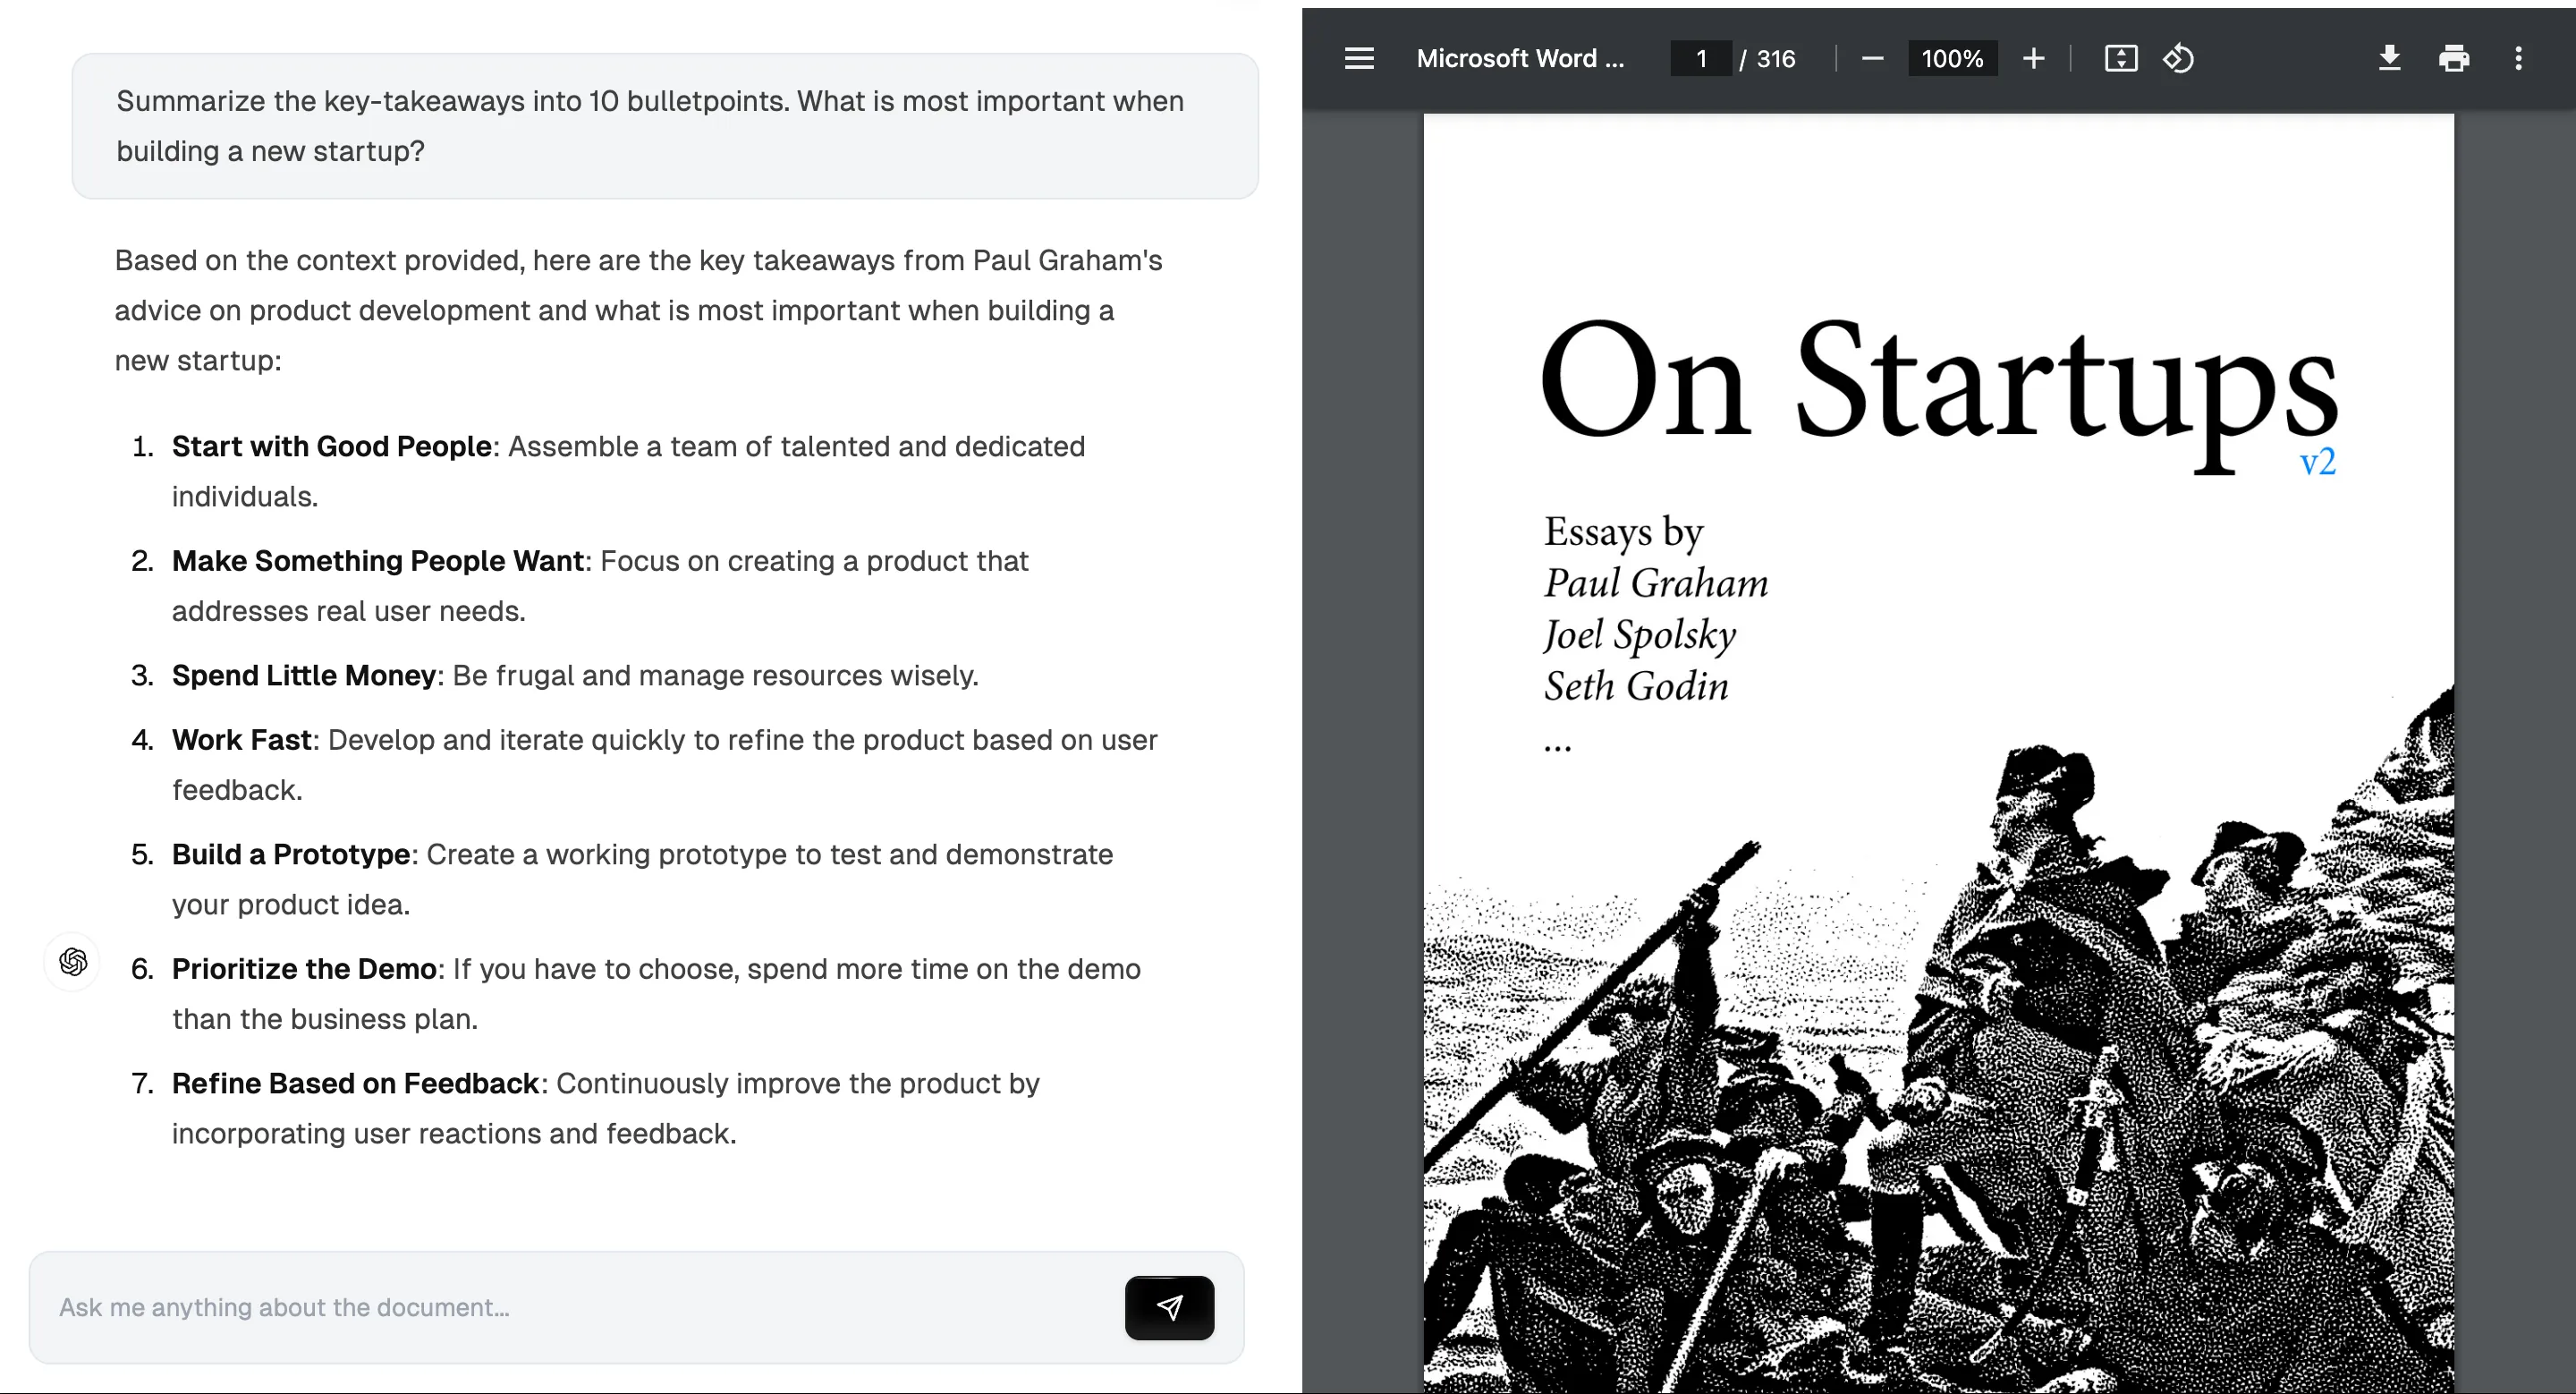The width and height of the screenshot is (2576, 1394).
Task: Toggle fit-to-width page view
Action: tap(2120, 58)
